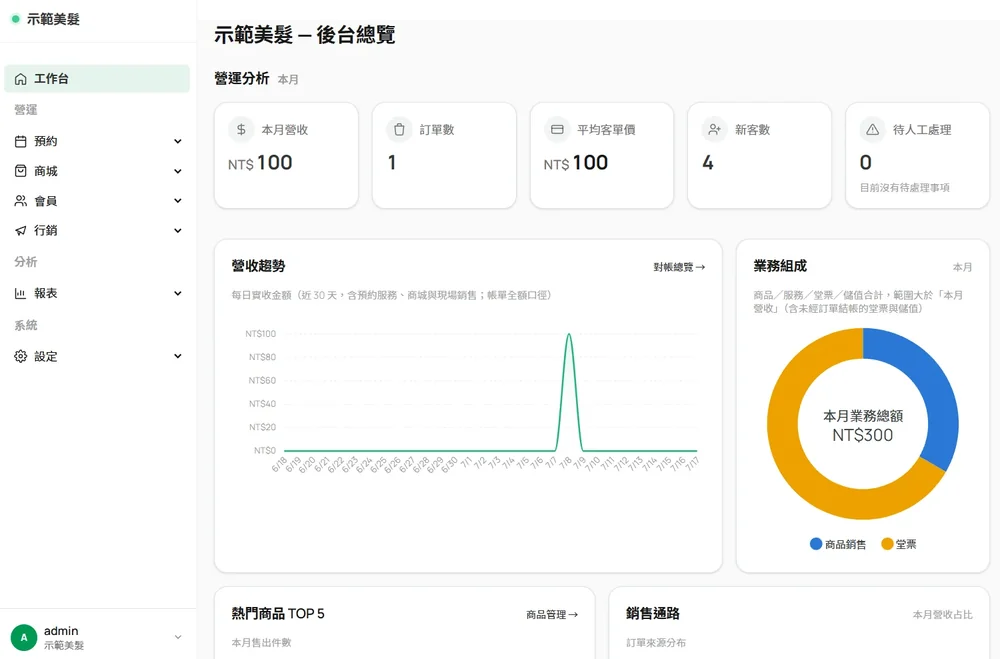Expand the 設定 menu chevron
Screen dimensions: 1000x659
pyautogui.click(x=178, y=356)
